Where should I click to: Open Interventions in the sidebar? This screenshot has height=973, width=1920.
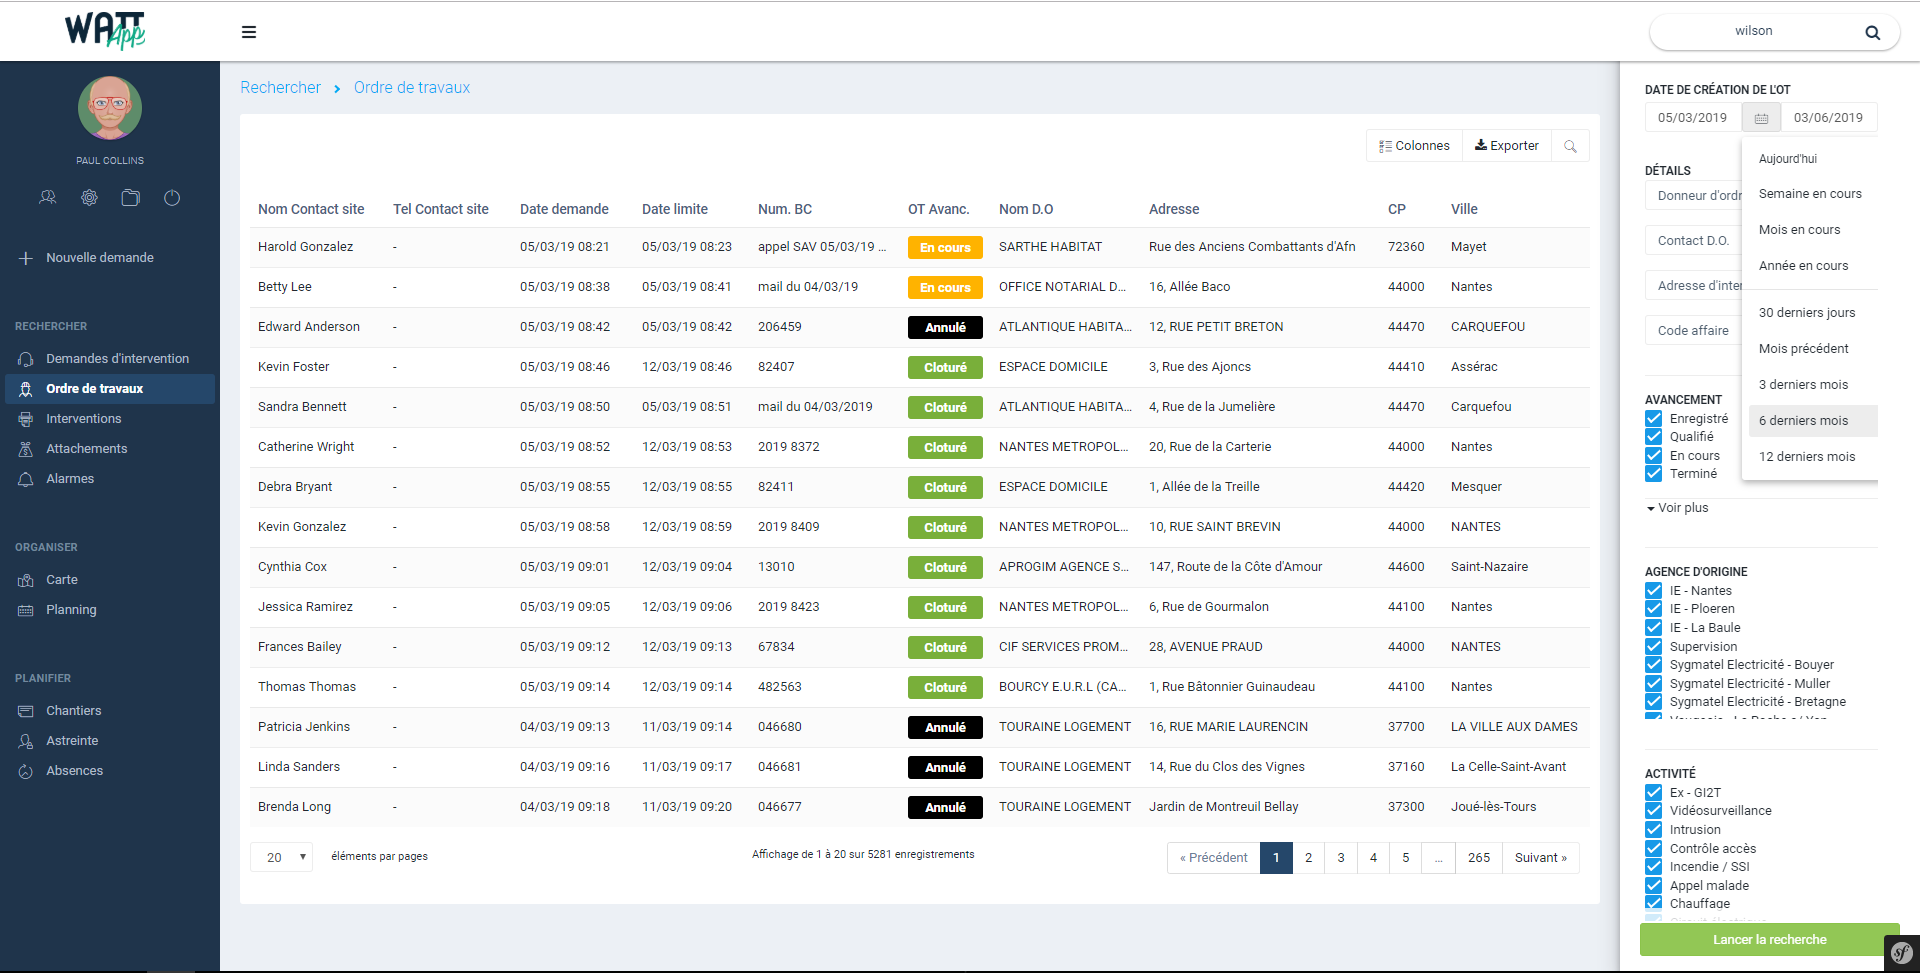pos(83,419)
